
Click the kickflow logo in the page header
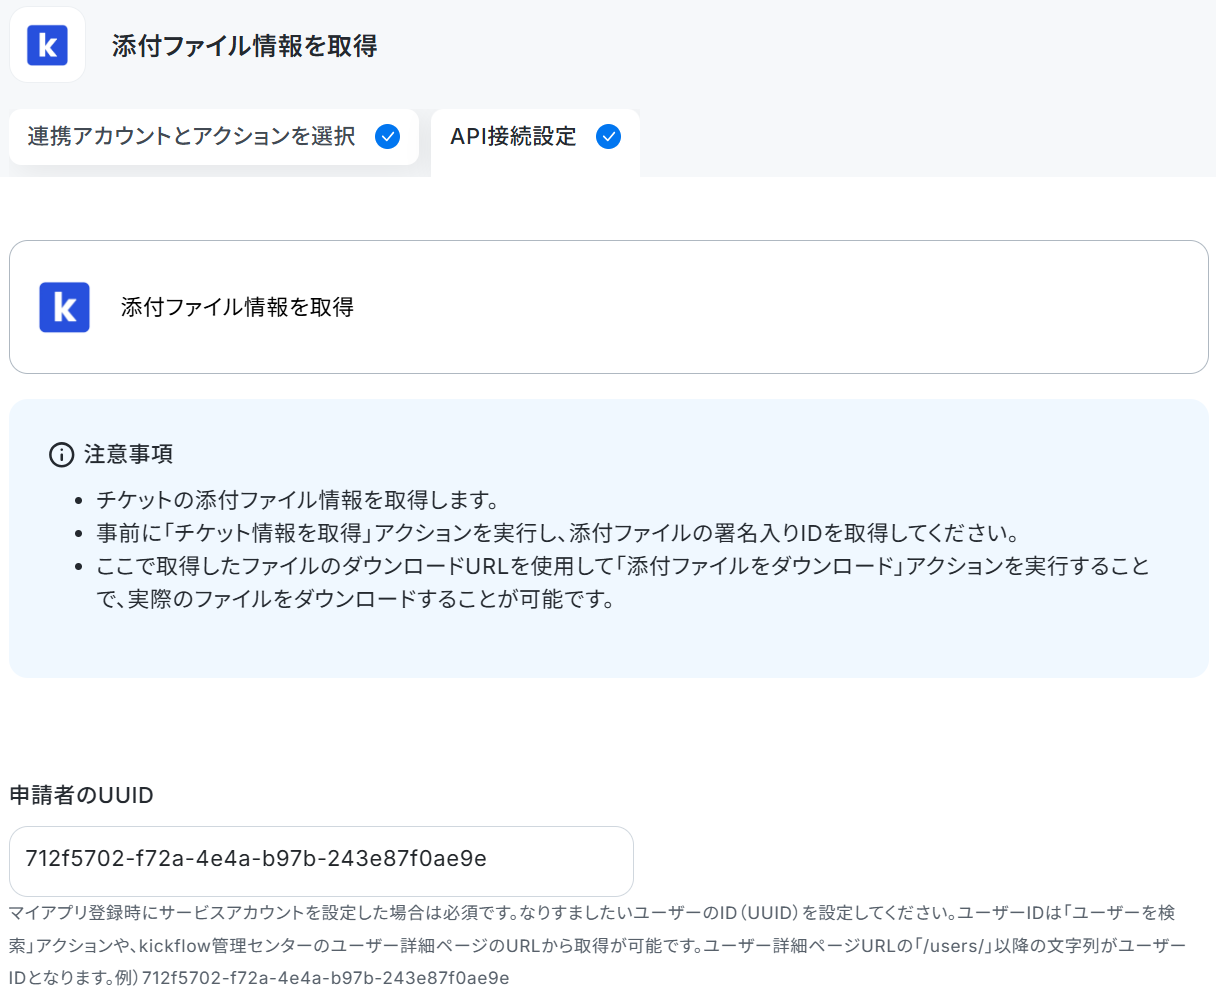(x=47, y=46)
